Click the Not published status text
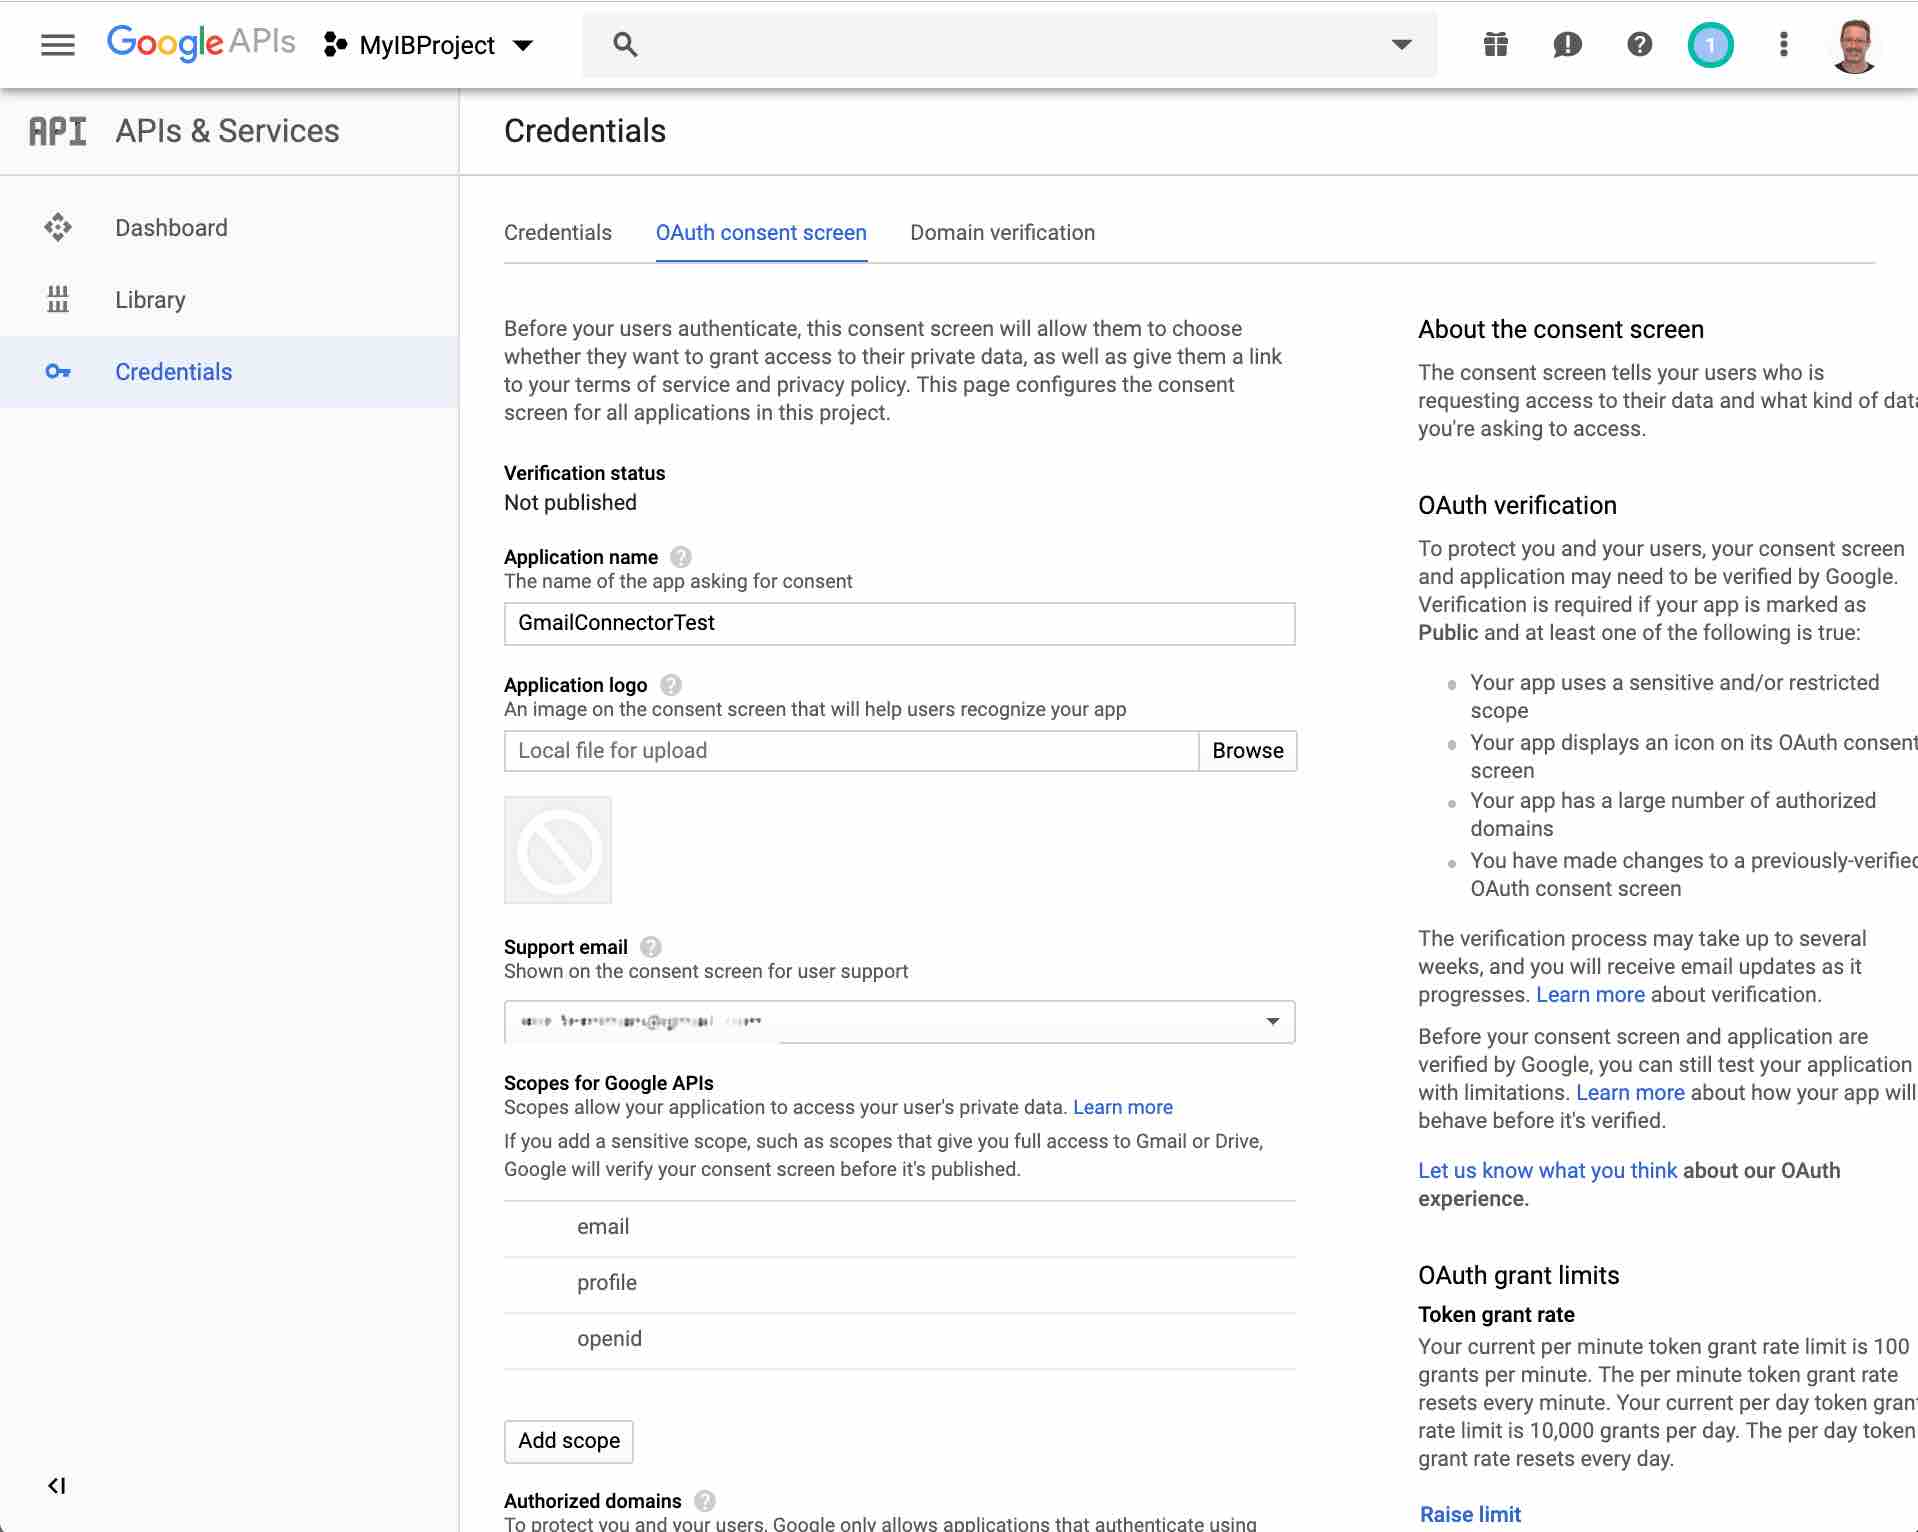 pyautogui.click(x=570, y=503)
